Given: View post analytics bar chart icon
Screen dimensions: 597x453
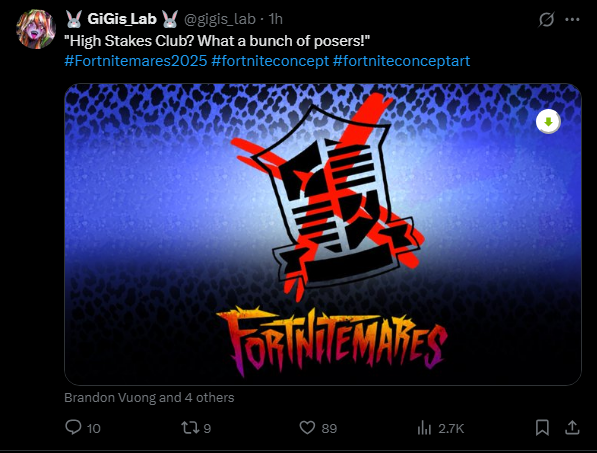Looking at the screenshot, I should 424,428.
